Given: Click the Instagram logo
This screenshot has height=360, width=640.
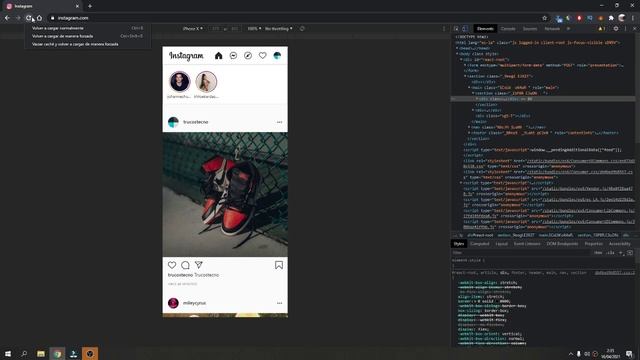Looking at the screenshot, I should (186, 56).
